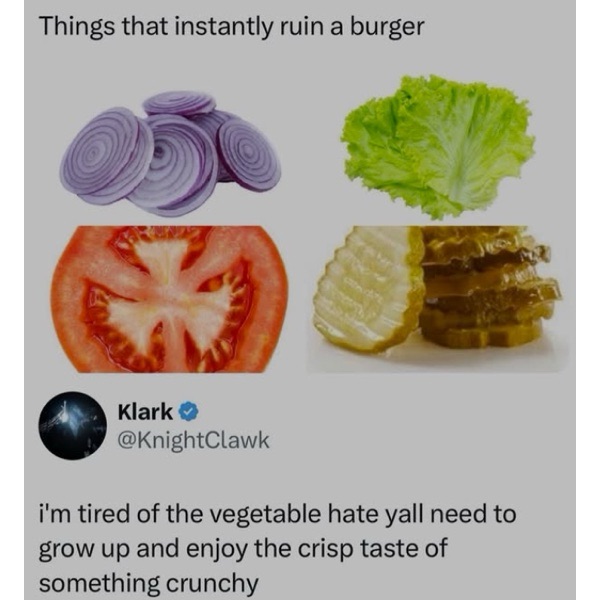Open the Klark display name

tap(145, 411)
